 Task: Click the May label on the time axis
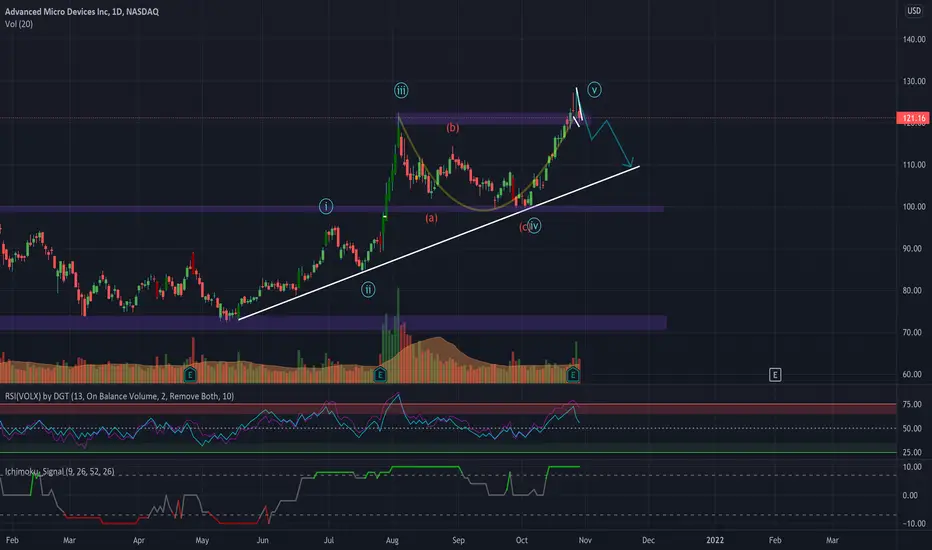pyautogui.click(x=202, y=540)
